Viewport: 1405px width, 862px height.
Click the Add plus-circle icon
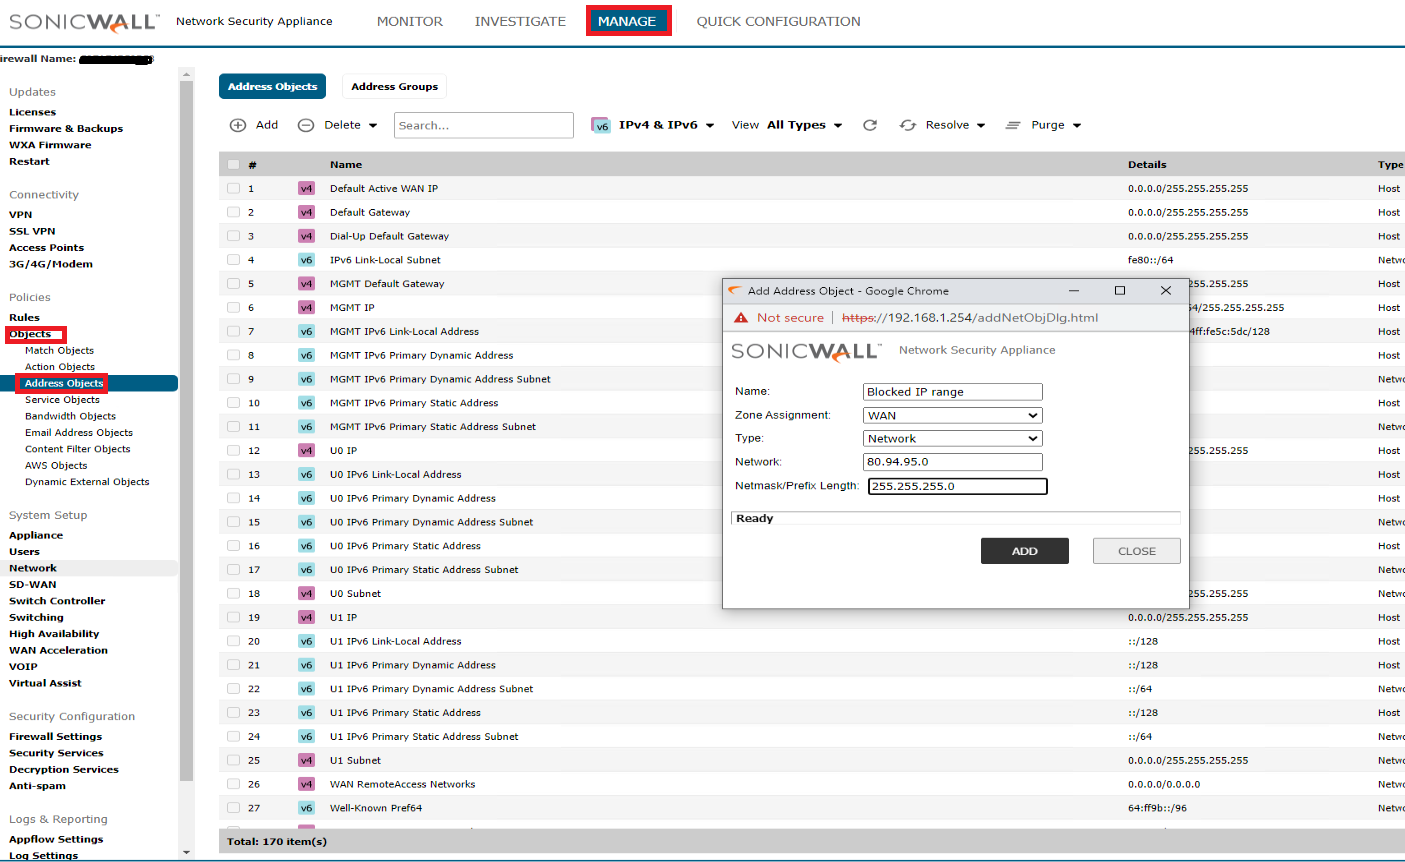[238, 125]
